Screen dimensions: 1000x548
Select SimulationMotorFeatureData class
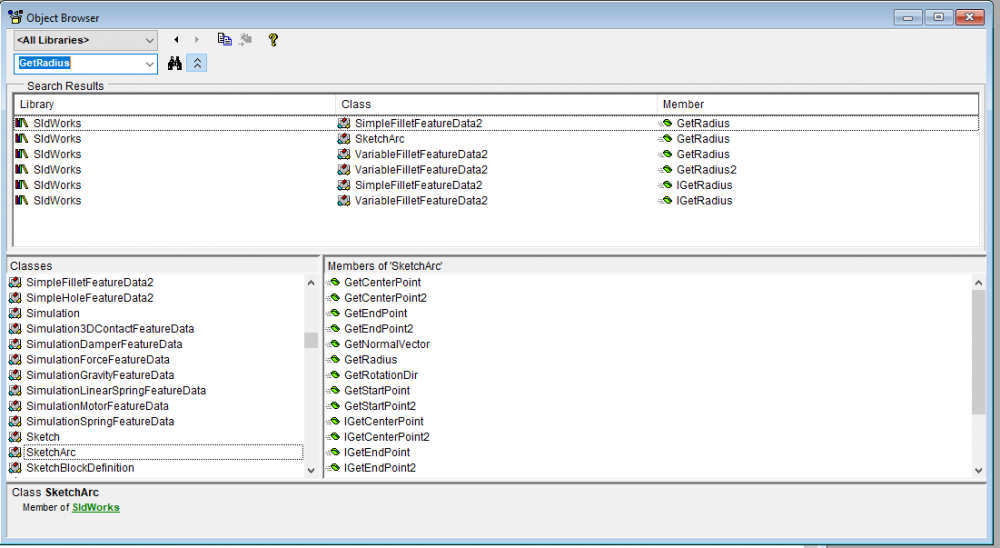coord(98,406)
